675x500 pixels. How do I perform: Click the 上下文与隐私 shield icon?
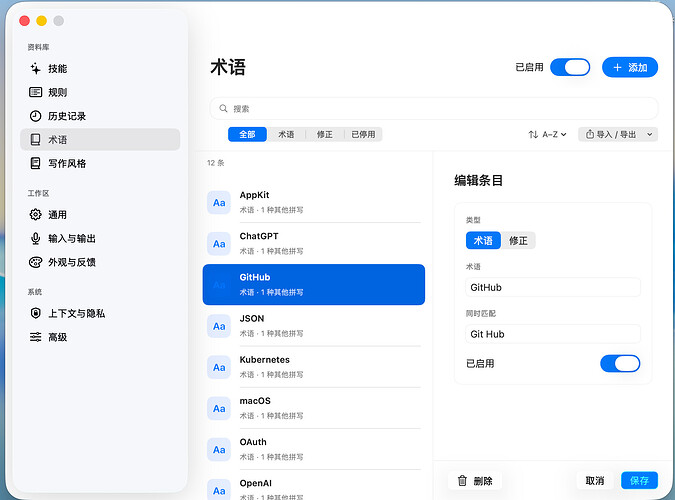pos(35,313)
